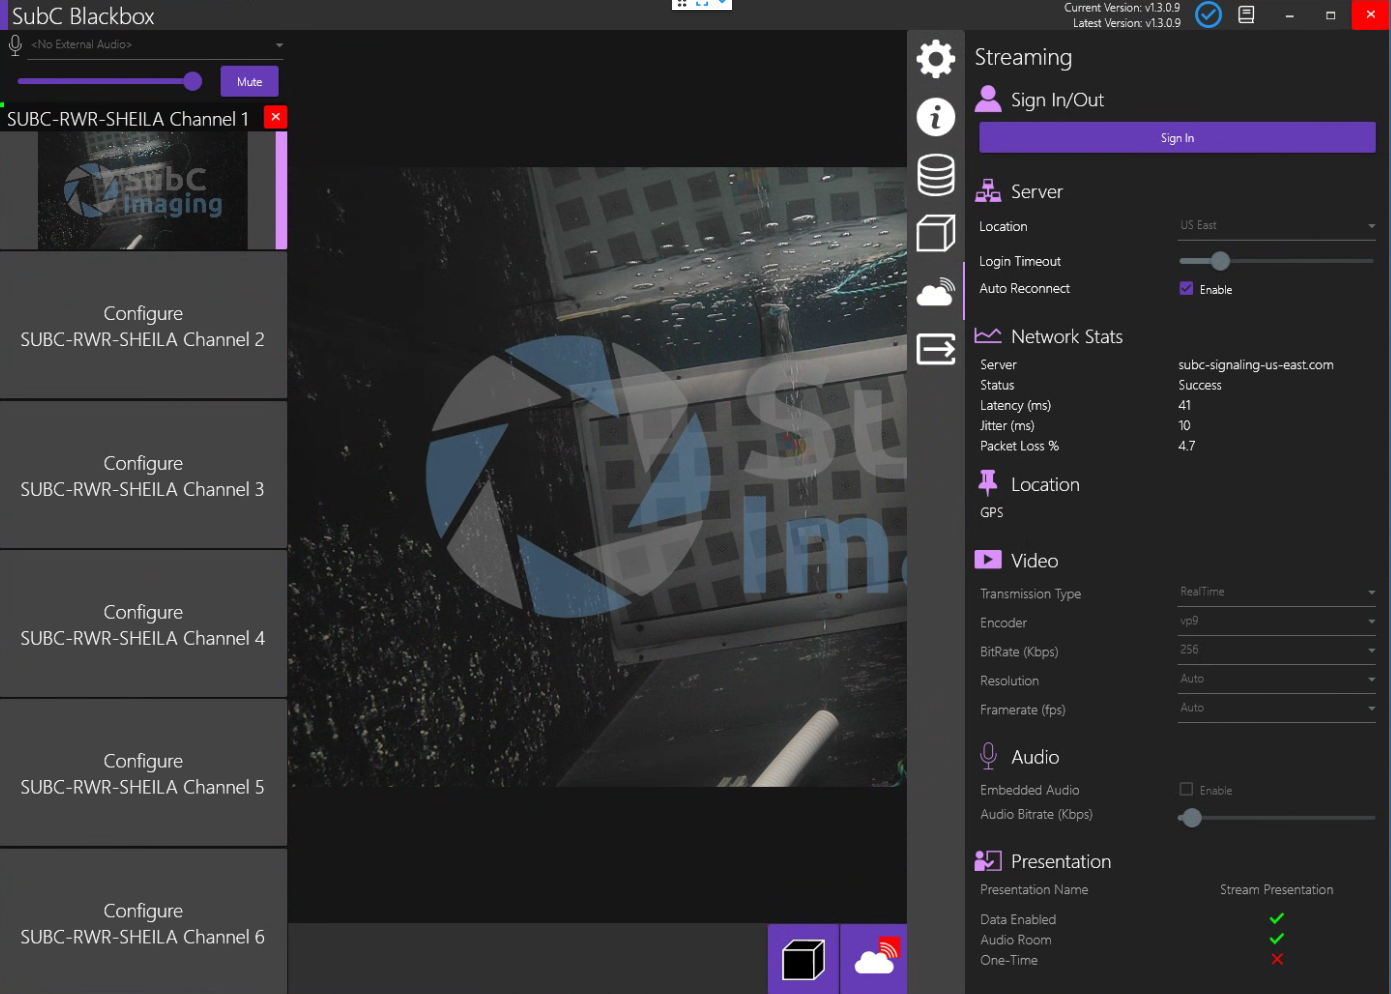1391x994 pixels.
Task: Open the settings gear panel
Action: pos(935,59)
